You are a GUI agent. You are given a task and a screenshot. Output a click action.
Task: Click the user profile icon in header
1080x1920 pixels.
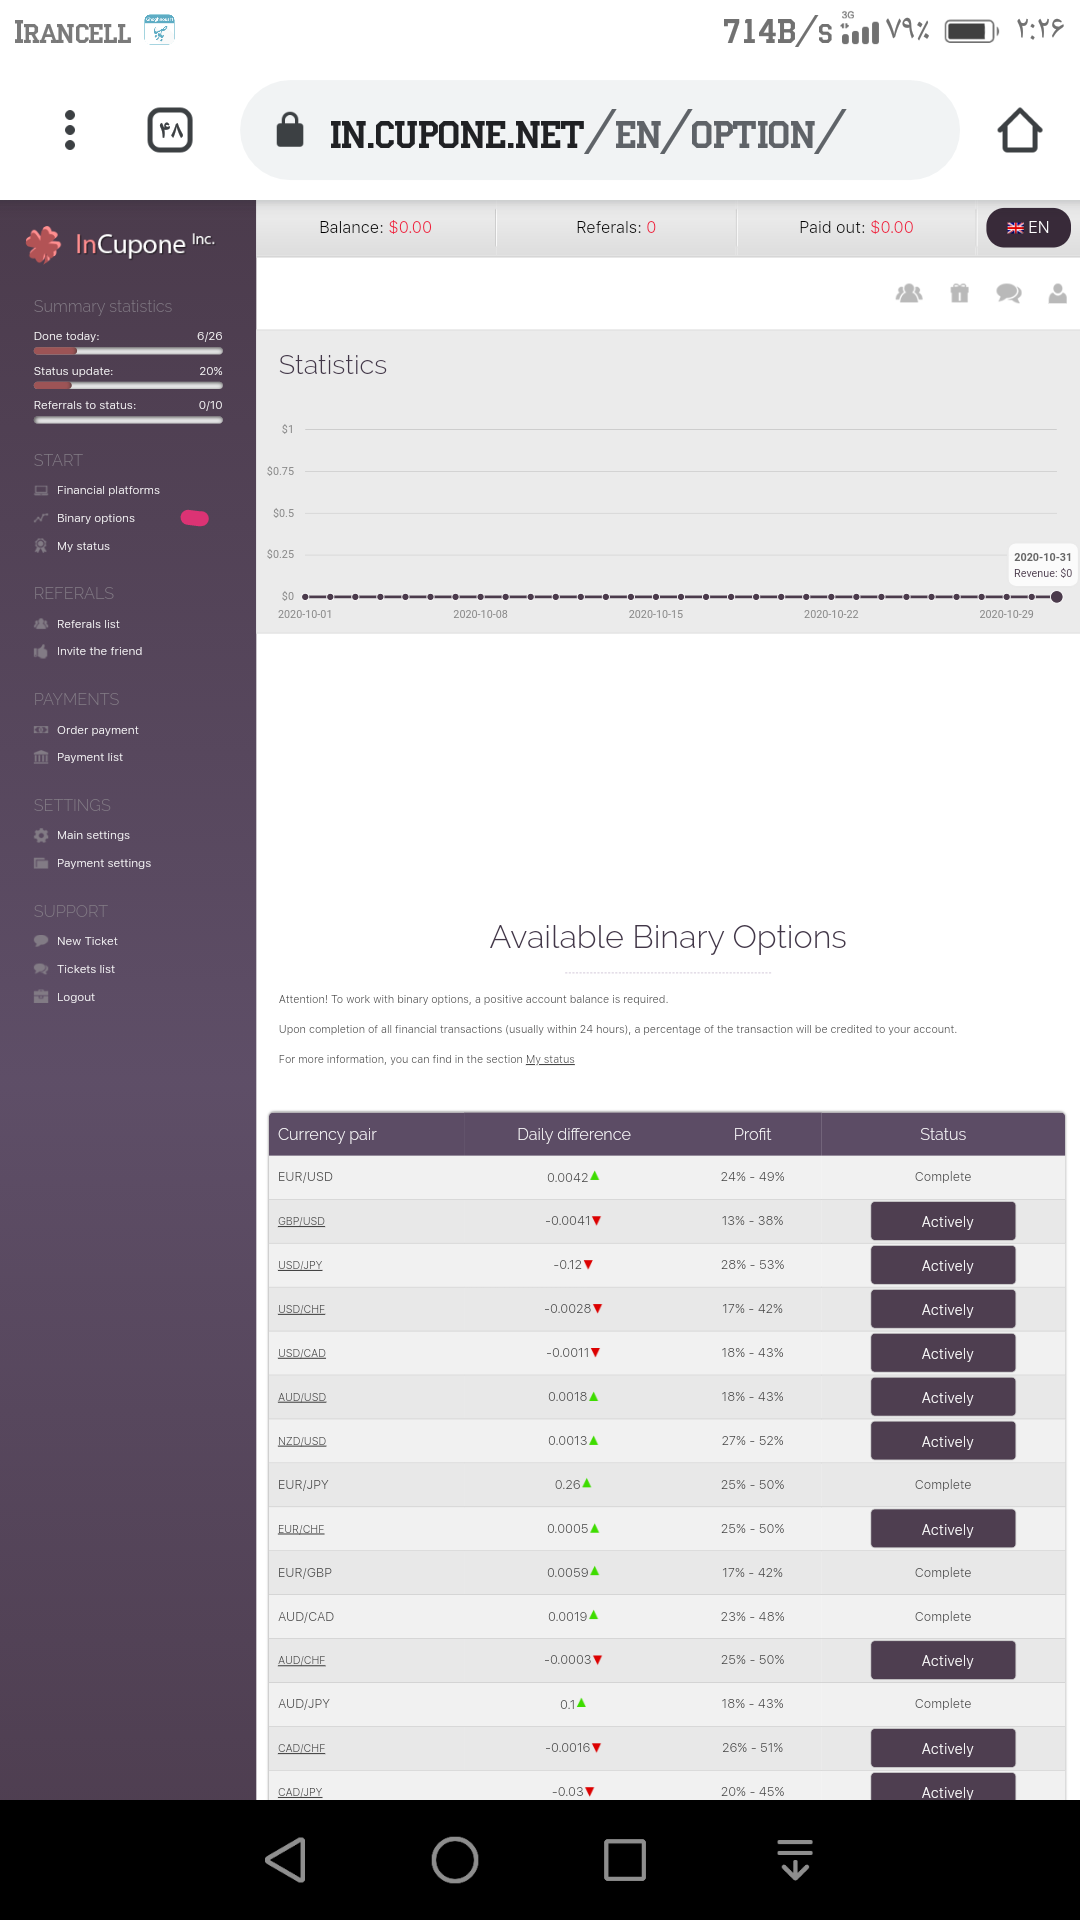pyautogui.click(x=1057, y=293)
